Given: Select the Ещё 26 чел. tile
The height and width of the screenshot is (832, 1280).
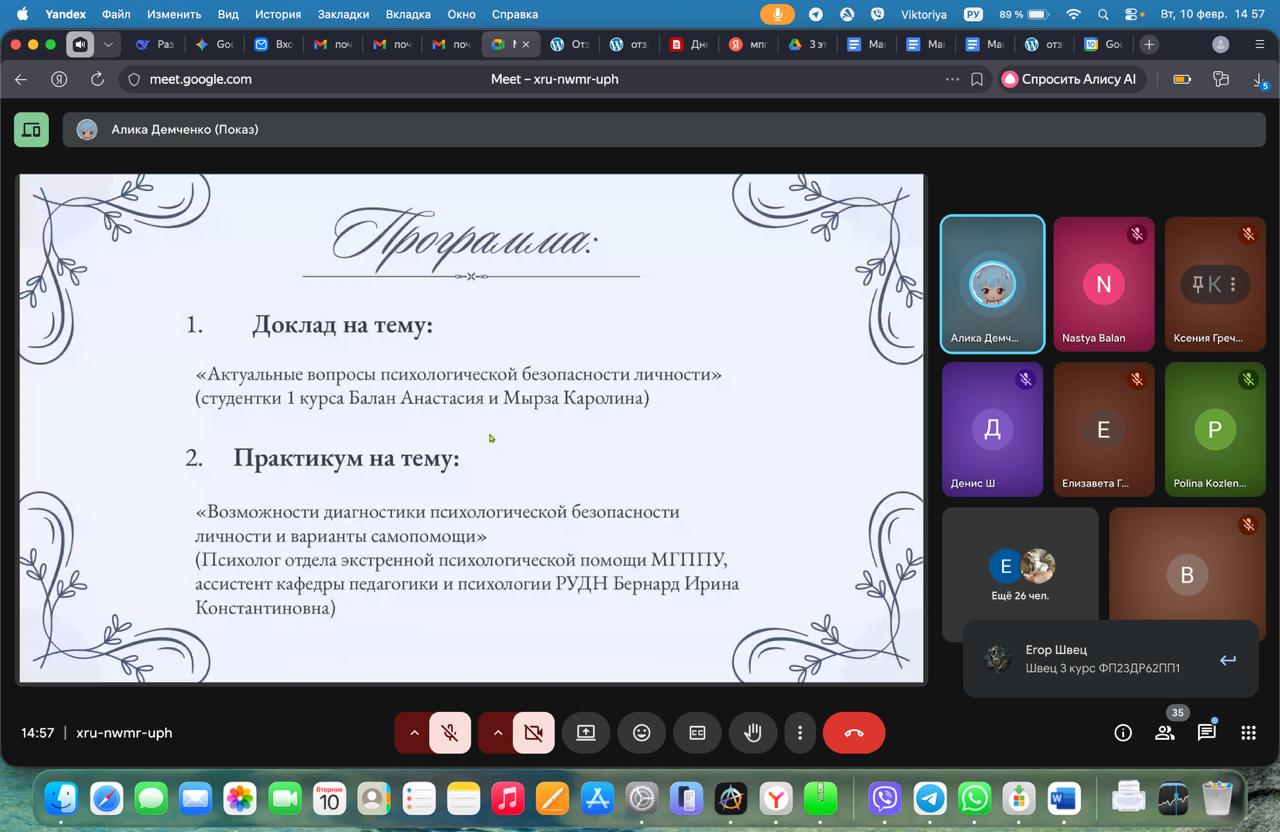Looking at the screenshot, I should click(x=1020, y=575).
